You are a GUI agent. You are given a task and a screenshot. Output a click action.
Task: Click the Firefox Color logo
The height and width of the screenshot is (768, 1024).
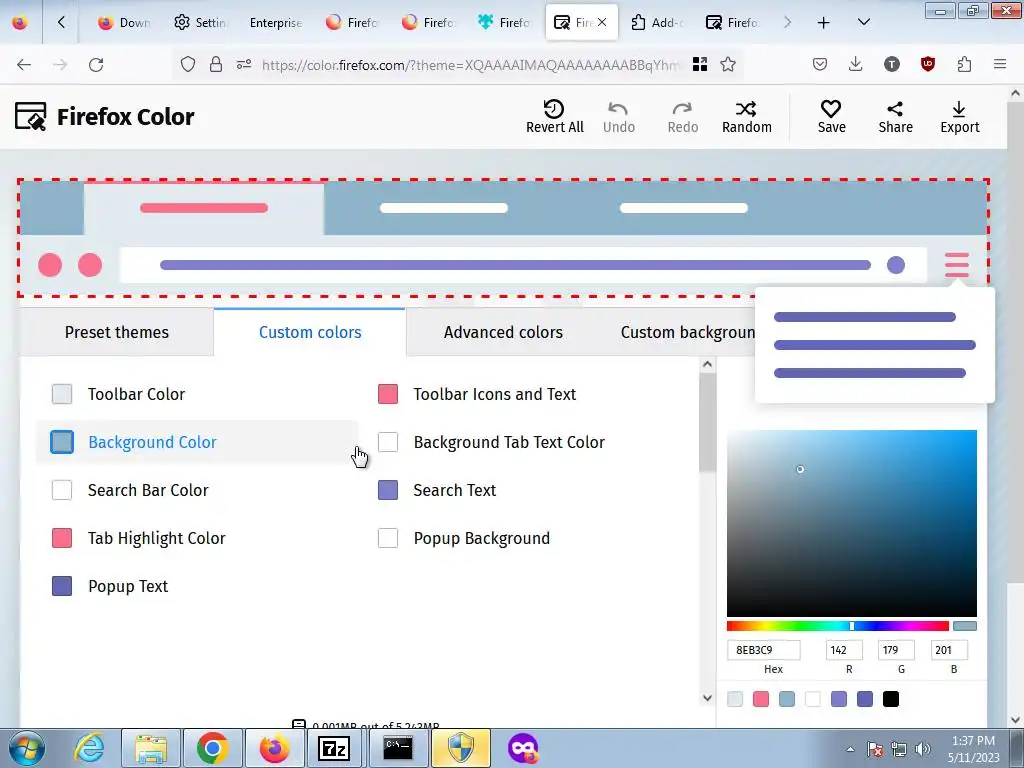[x=104, y=117]
